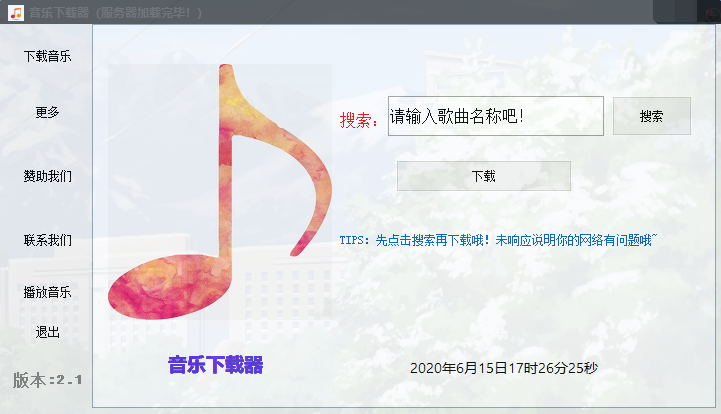Screen dimensions: 721x414
Task: Focus the song name input field
Action: point(496,116)
